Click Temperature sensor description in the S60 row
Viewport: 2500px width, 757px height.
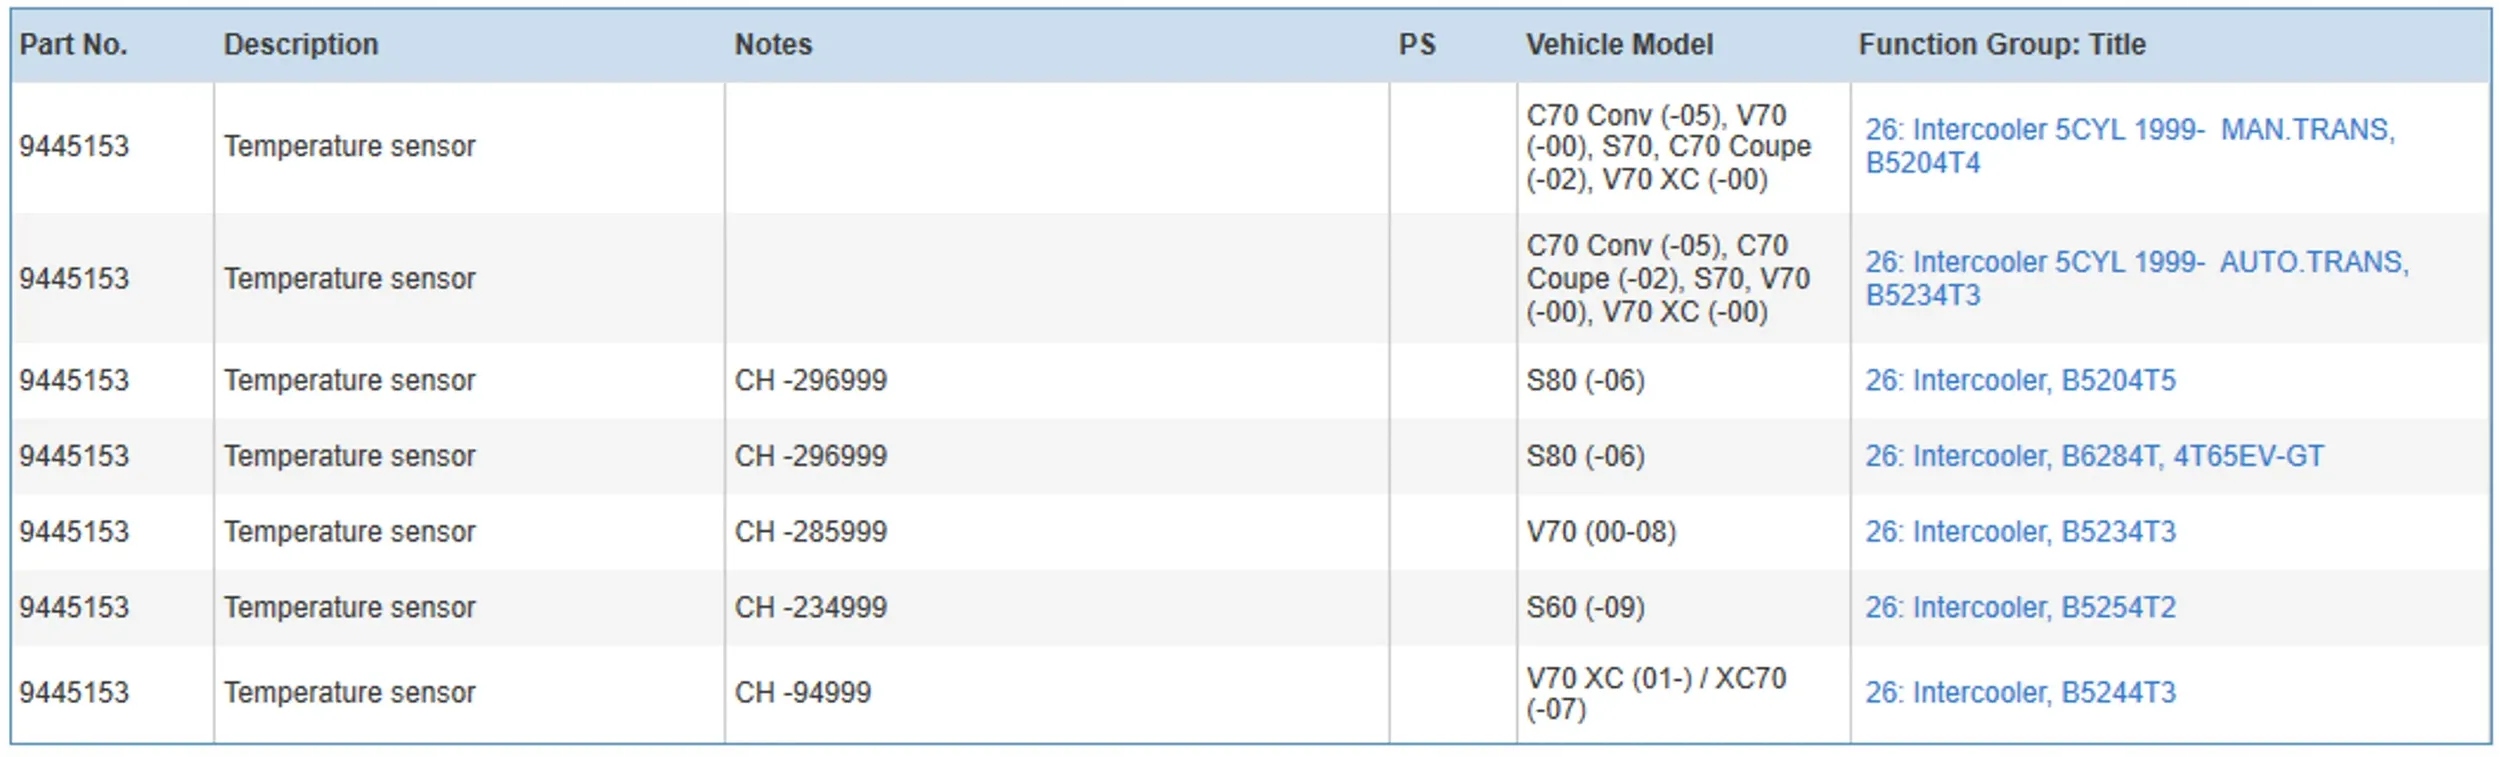pos(349,607)
